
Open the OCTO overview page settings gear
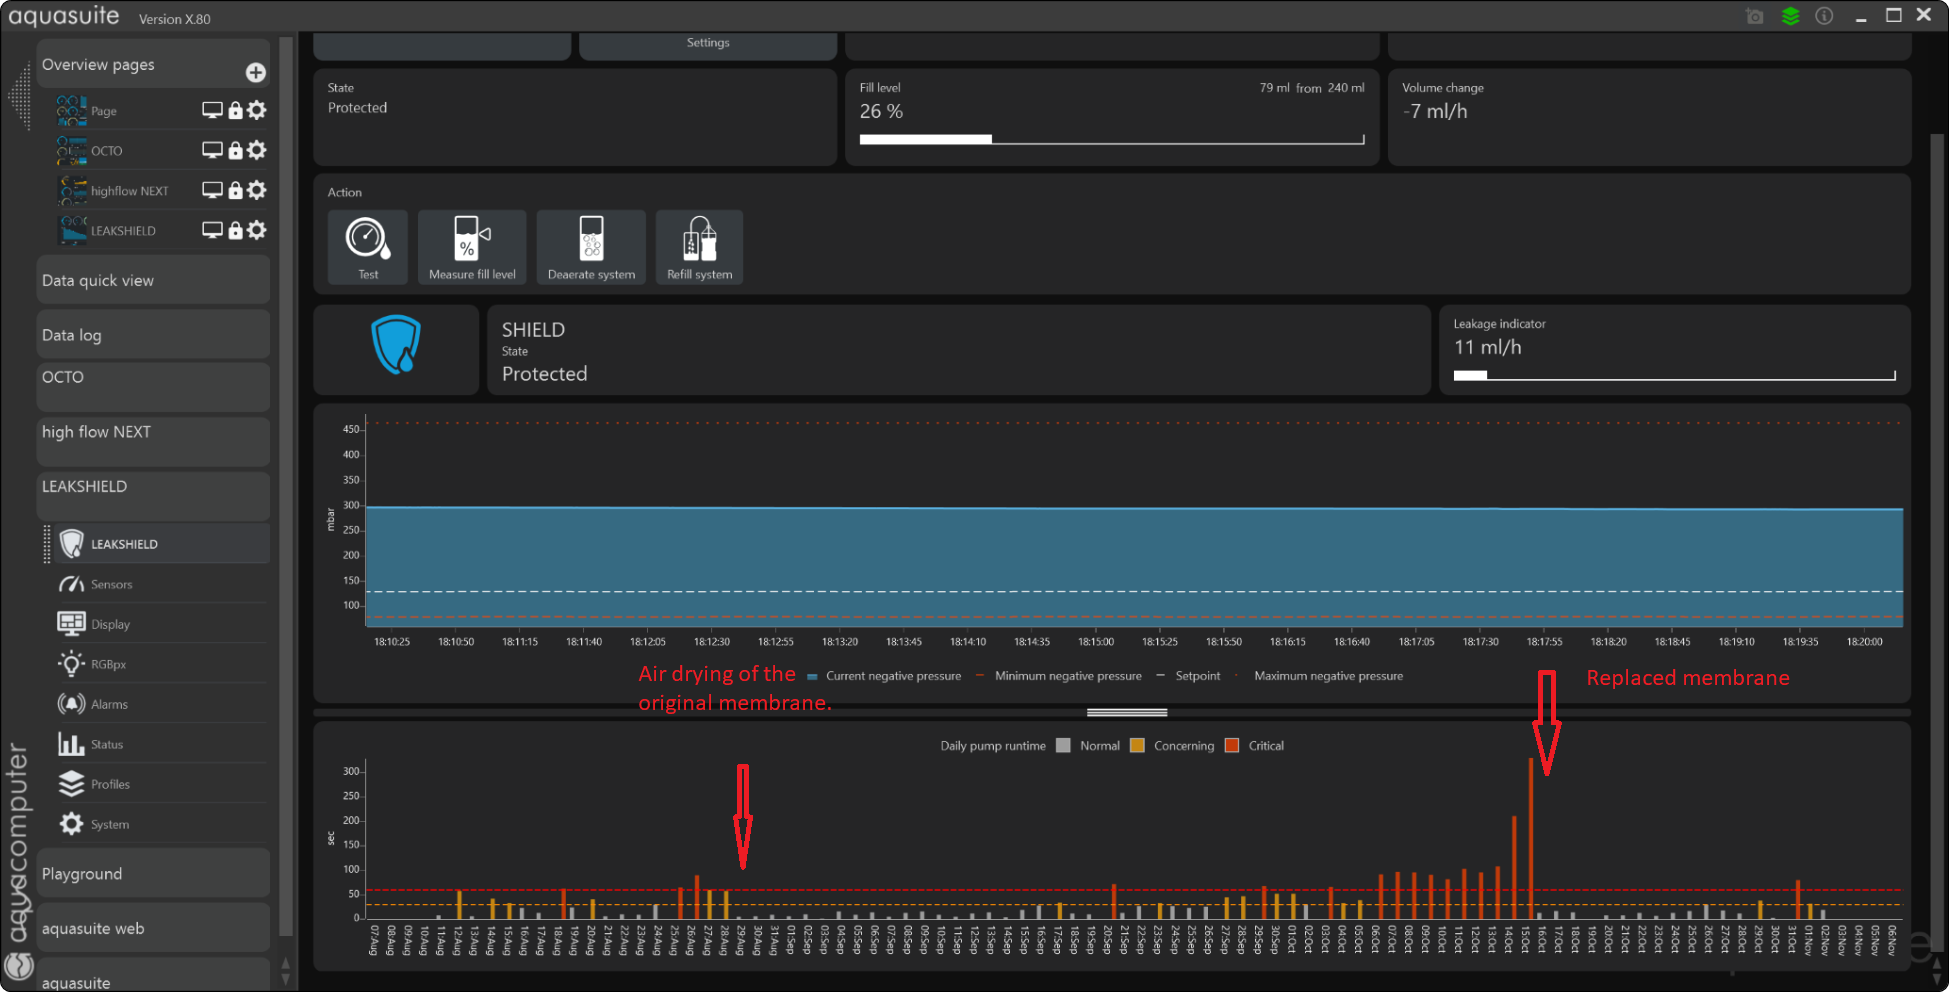257,150
